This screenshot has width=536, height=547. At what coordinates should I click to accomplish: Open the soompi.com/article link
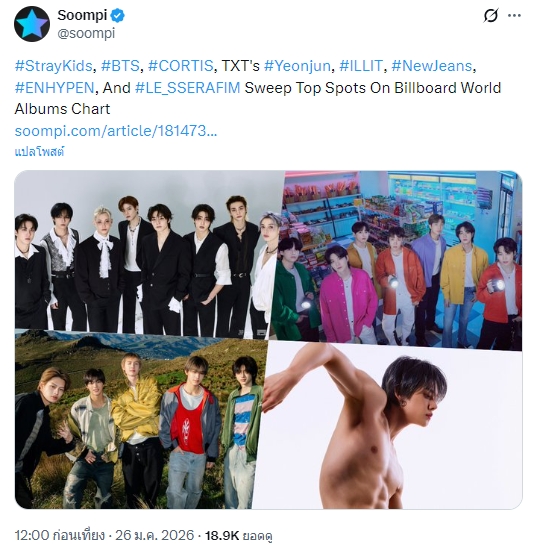click(116, 131)
